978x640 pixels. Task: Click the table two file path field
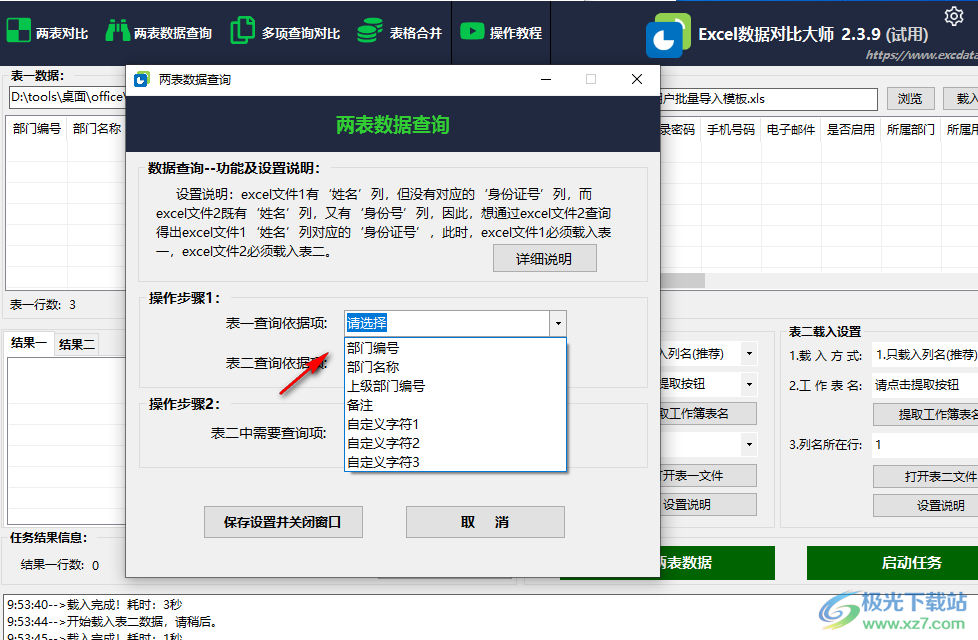coord(768,99)
